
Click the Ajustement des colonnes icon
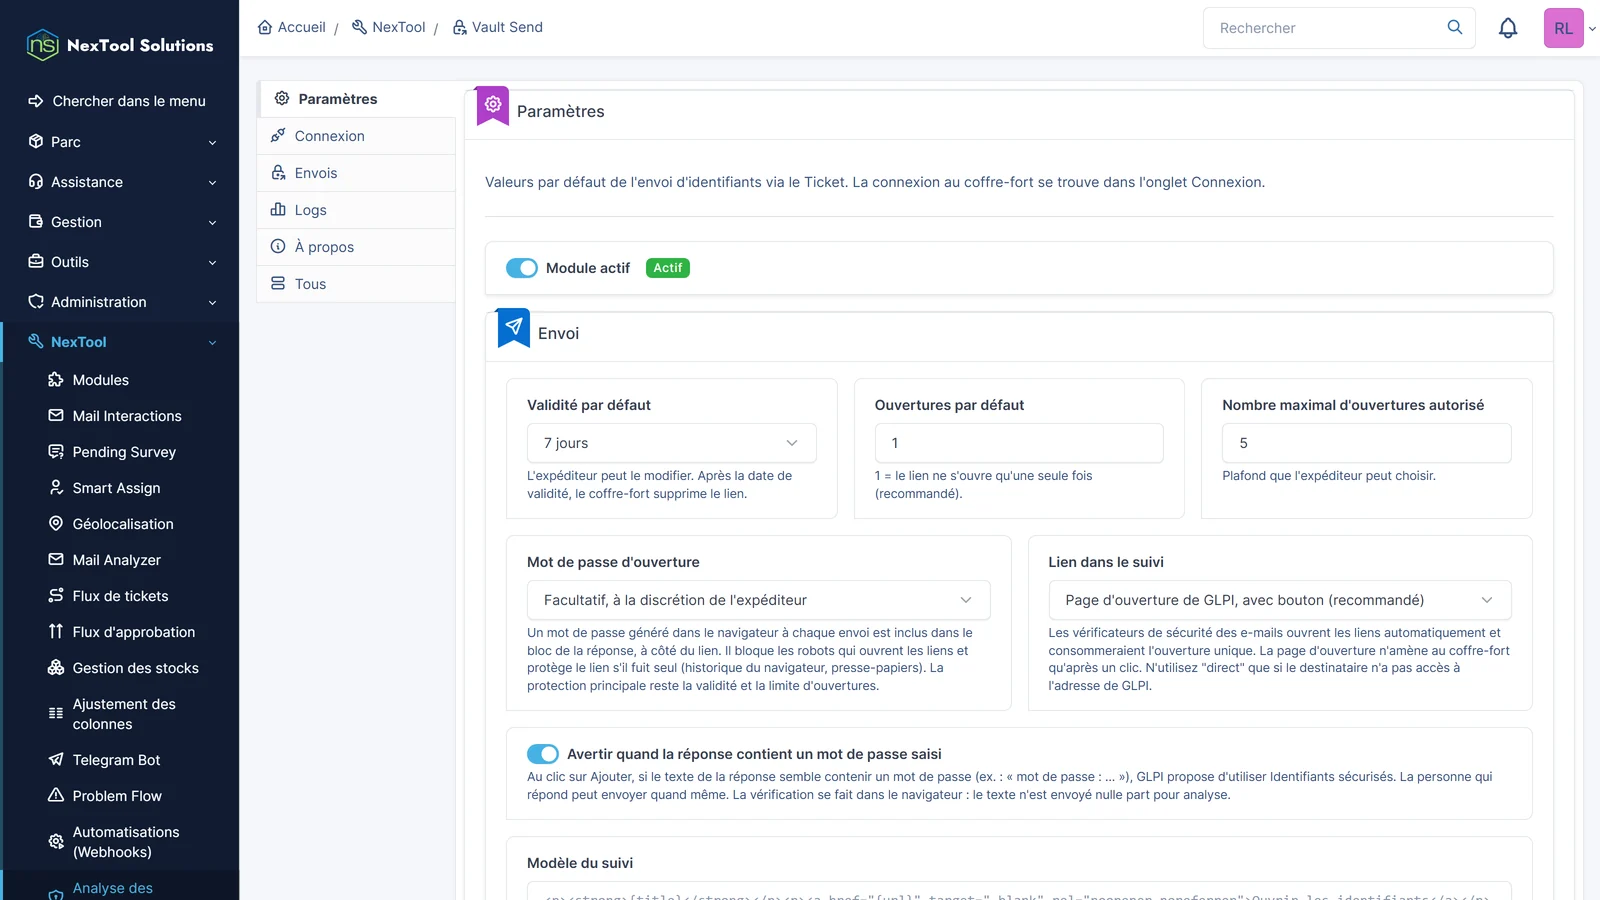pyautogui.click(x=56, y=714)
